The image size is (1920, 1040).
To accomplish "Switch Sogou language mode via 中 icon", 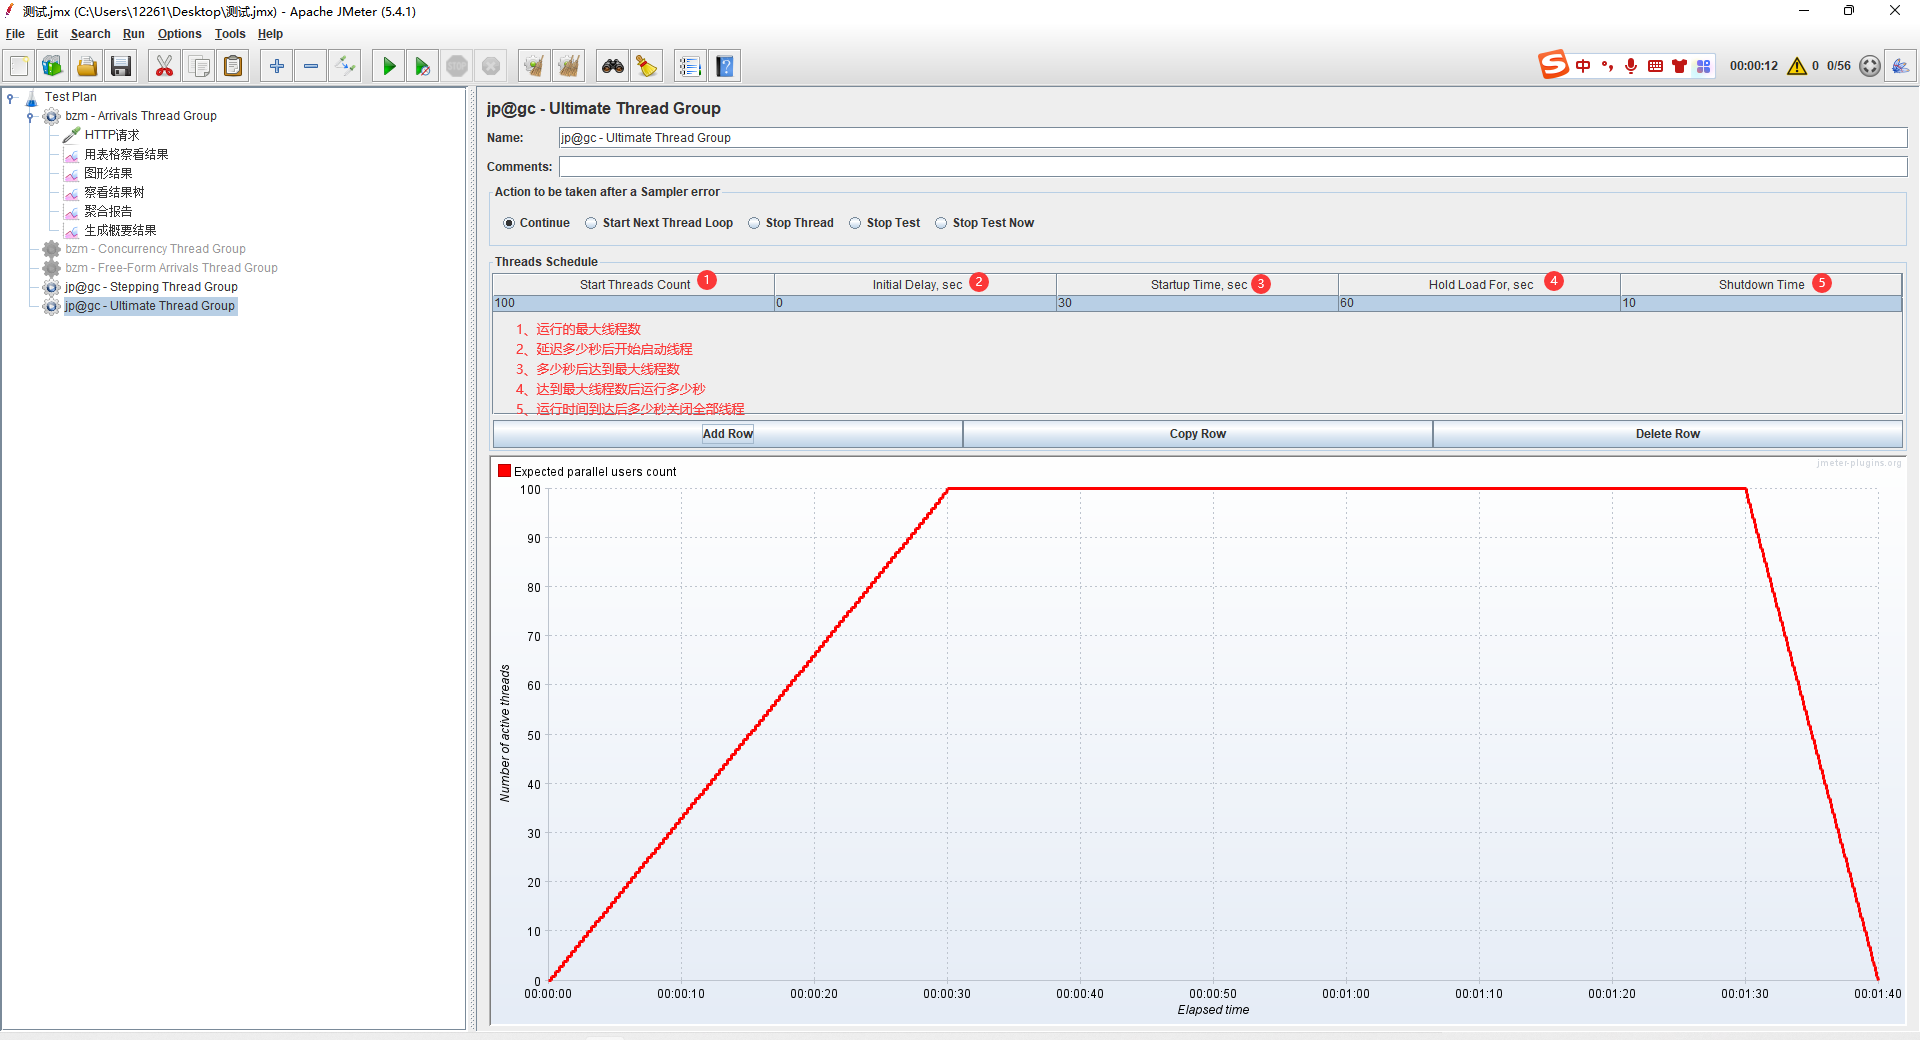I will coord(1583,66).
